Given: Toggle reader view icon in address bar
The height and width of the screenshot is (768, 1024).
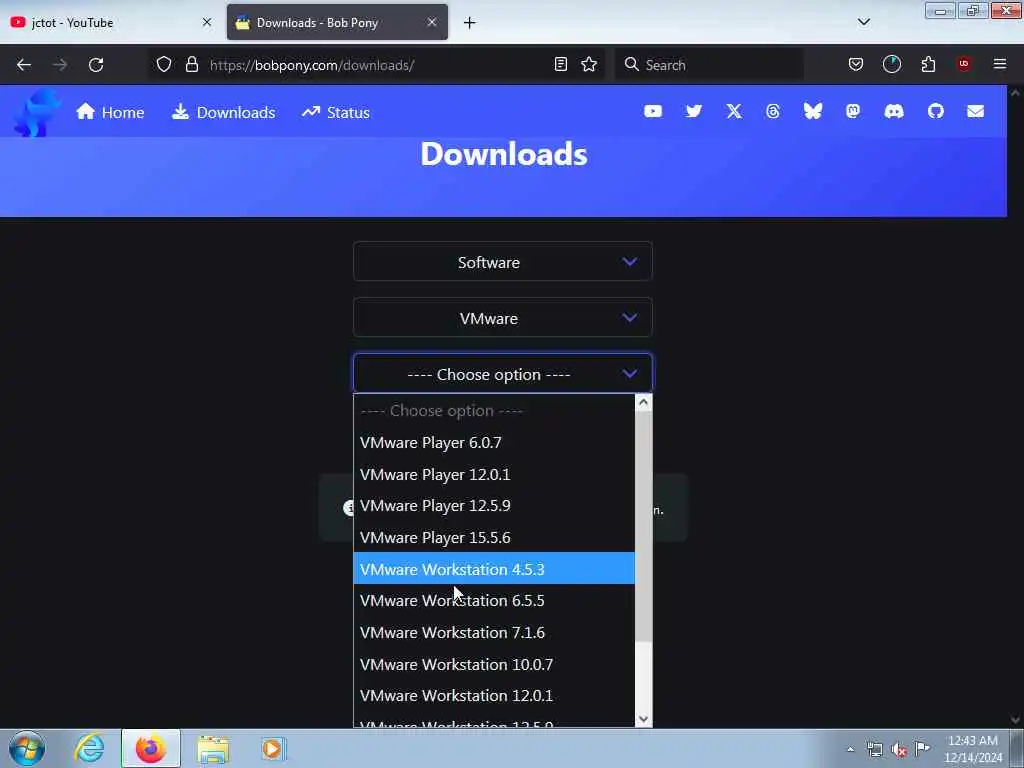Looking at the screenshot, I should click(x=560, y=65).
